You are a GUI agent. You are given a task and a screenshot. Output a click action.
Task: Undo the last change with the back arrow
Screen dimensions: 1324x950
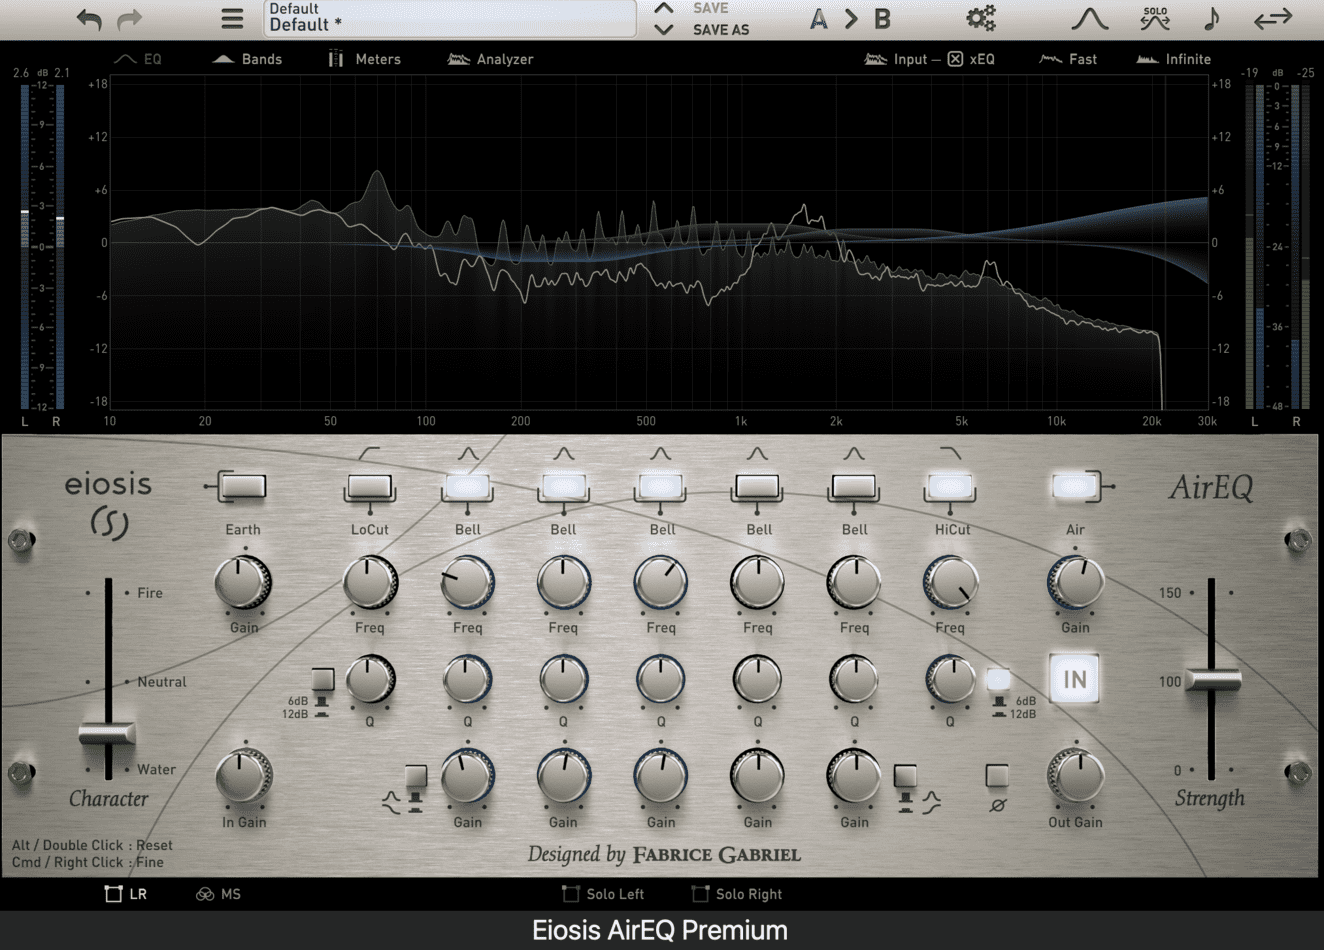pyautogui.click(x=89, y=19)
